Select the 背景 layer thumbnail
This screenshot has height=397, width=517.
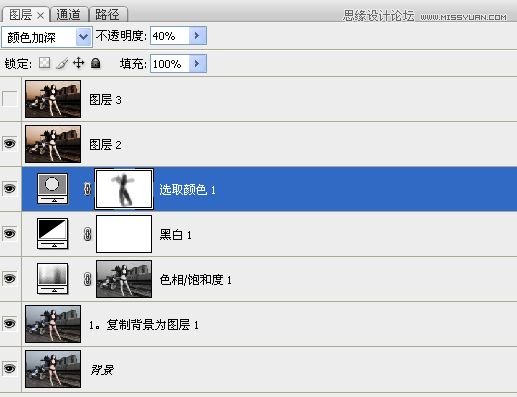click(x=53, y=369)
